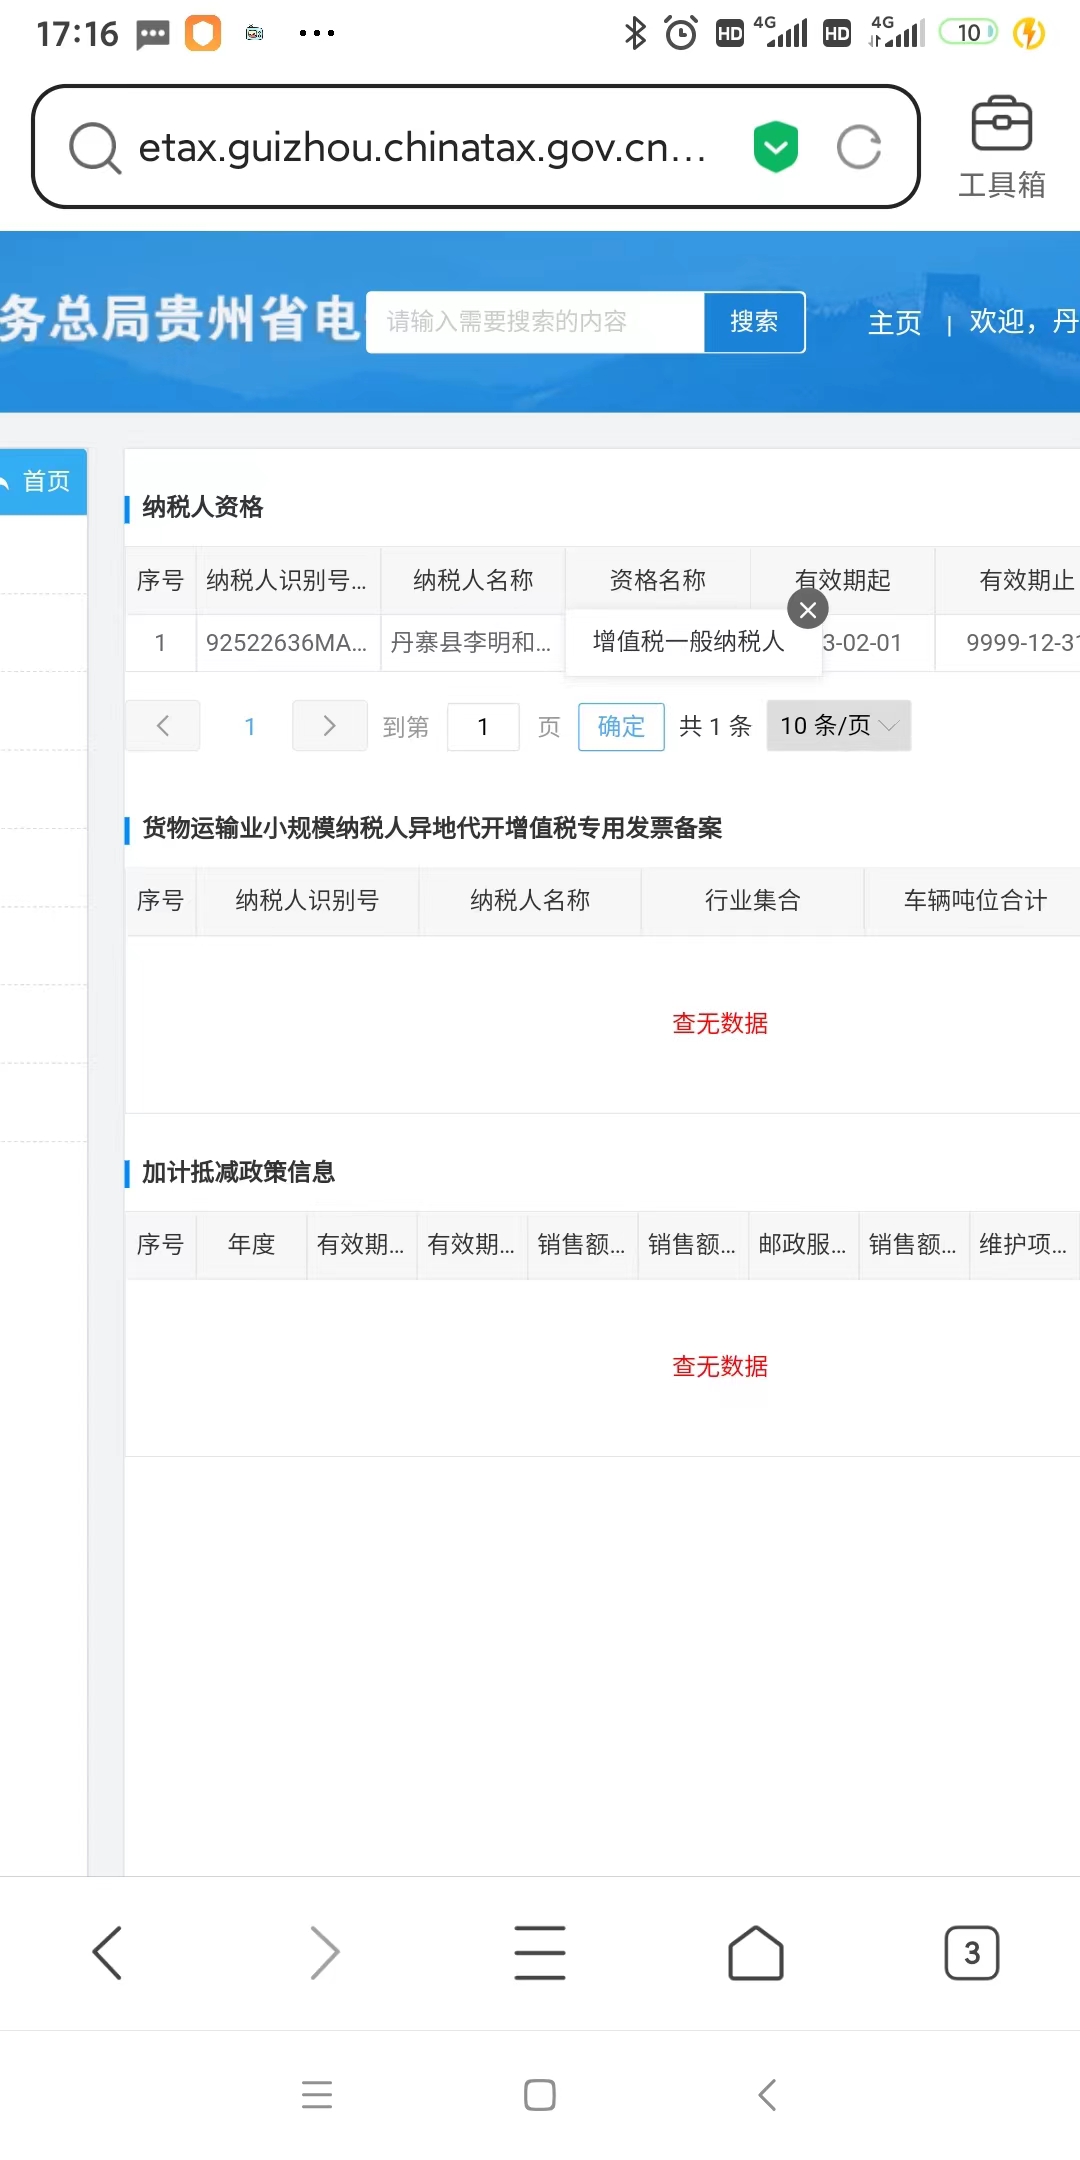Switch to the 首页 tab
This screenshot has width=1080, height=2160.
(44, 482)
